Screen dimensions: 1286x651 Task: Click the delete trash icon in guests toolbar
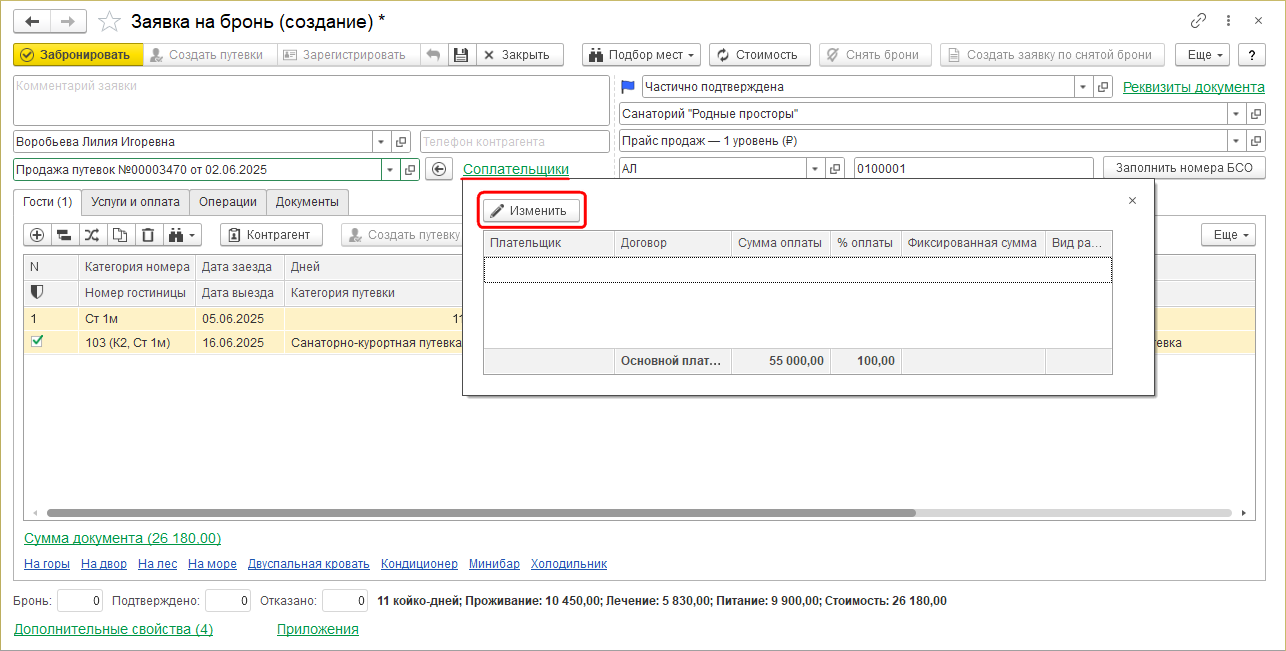point(147,235)
